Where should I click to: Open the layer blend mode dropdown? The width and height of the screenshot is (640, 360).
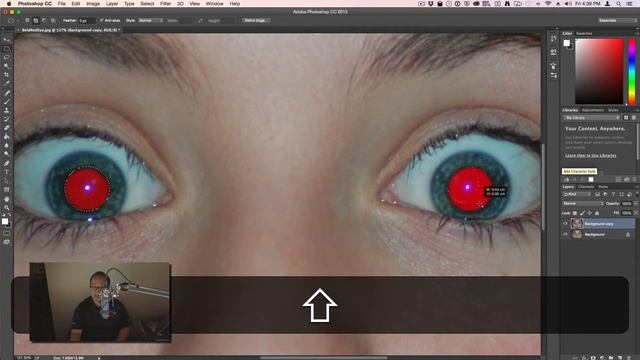(x=583, y=203)
